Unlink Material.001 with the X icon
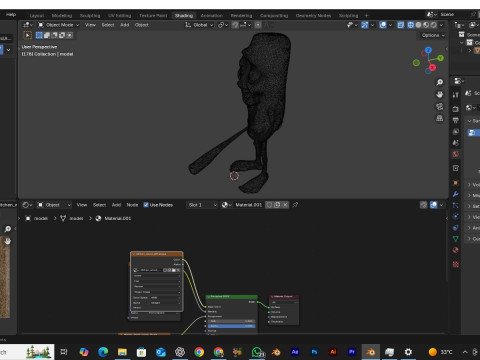The image size is (480, 360). pyautogui.click(x=285, y=205)
